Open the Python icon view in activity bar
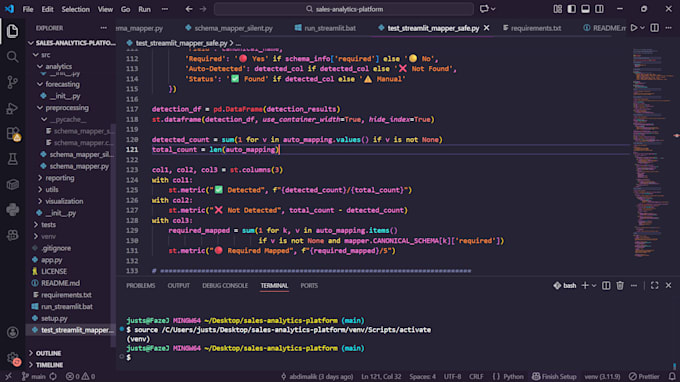The image size is (680, 382). click(x=12, y=210)
